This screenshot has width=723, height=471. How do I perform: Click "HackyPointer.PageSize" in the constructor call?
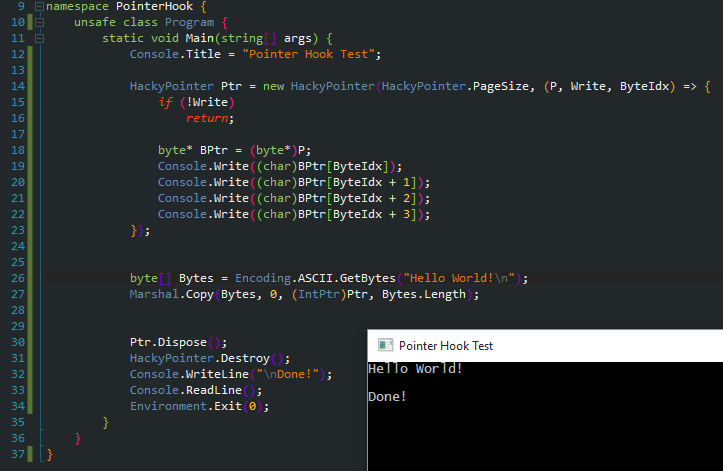tap(455, 86)
